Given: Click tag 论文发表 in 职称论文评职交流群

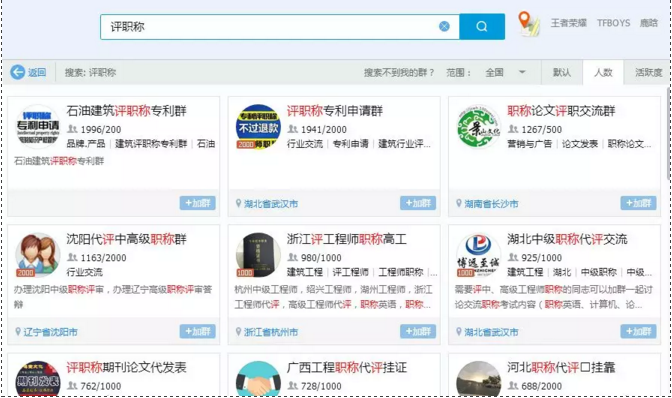Looking at the screenshot, I should [579, 144].
